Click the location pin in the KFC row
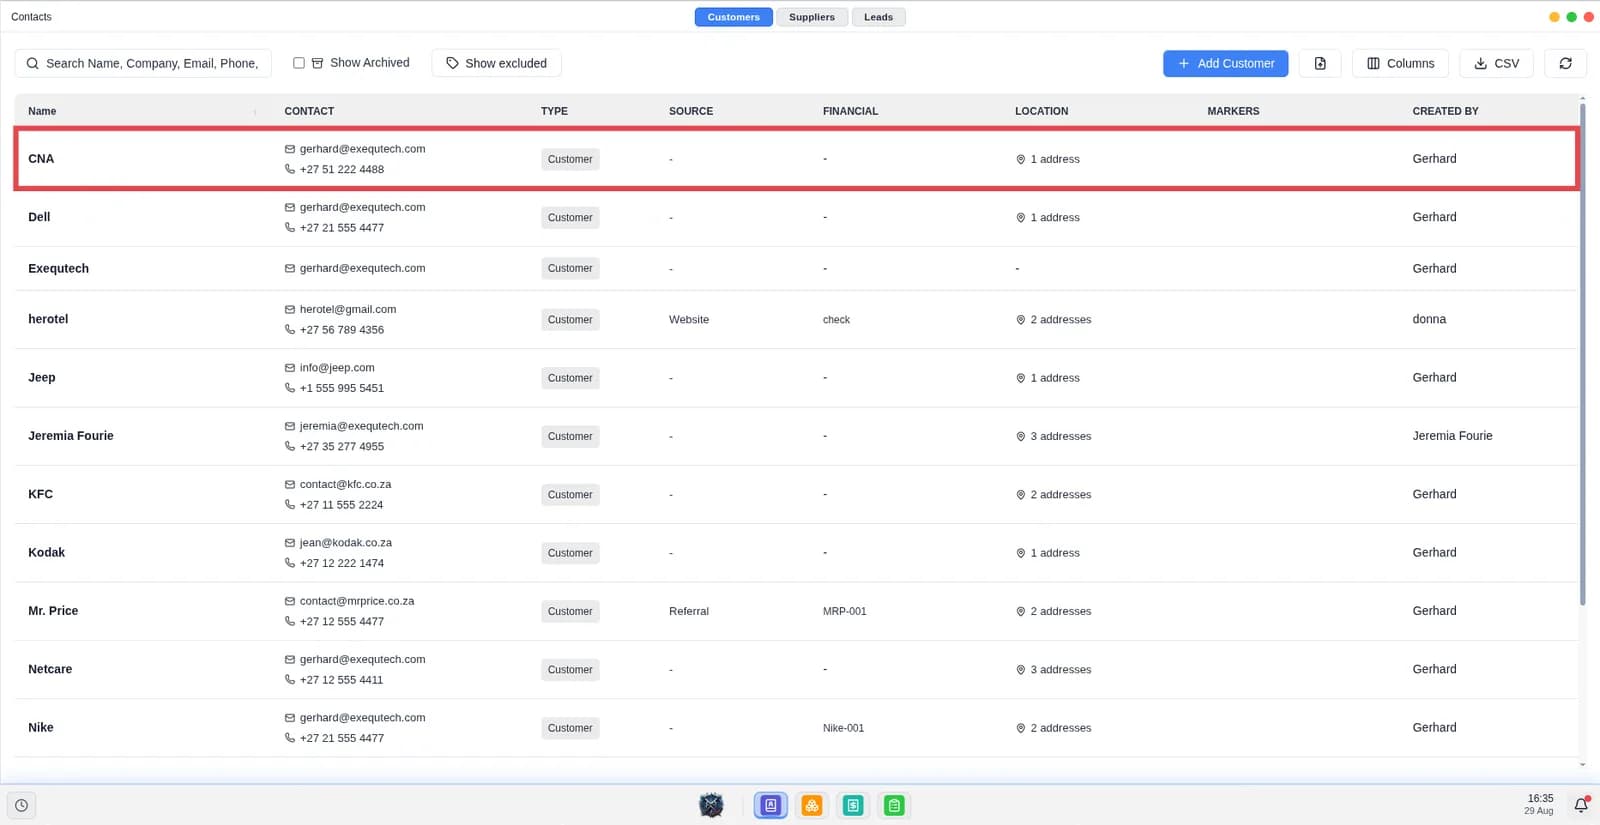The image size is (1600, 825). 1021,495
